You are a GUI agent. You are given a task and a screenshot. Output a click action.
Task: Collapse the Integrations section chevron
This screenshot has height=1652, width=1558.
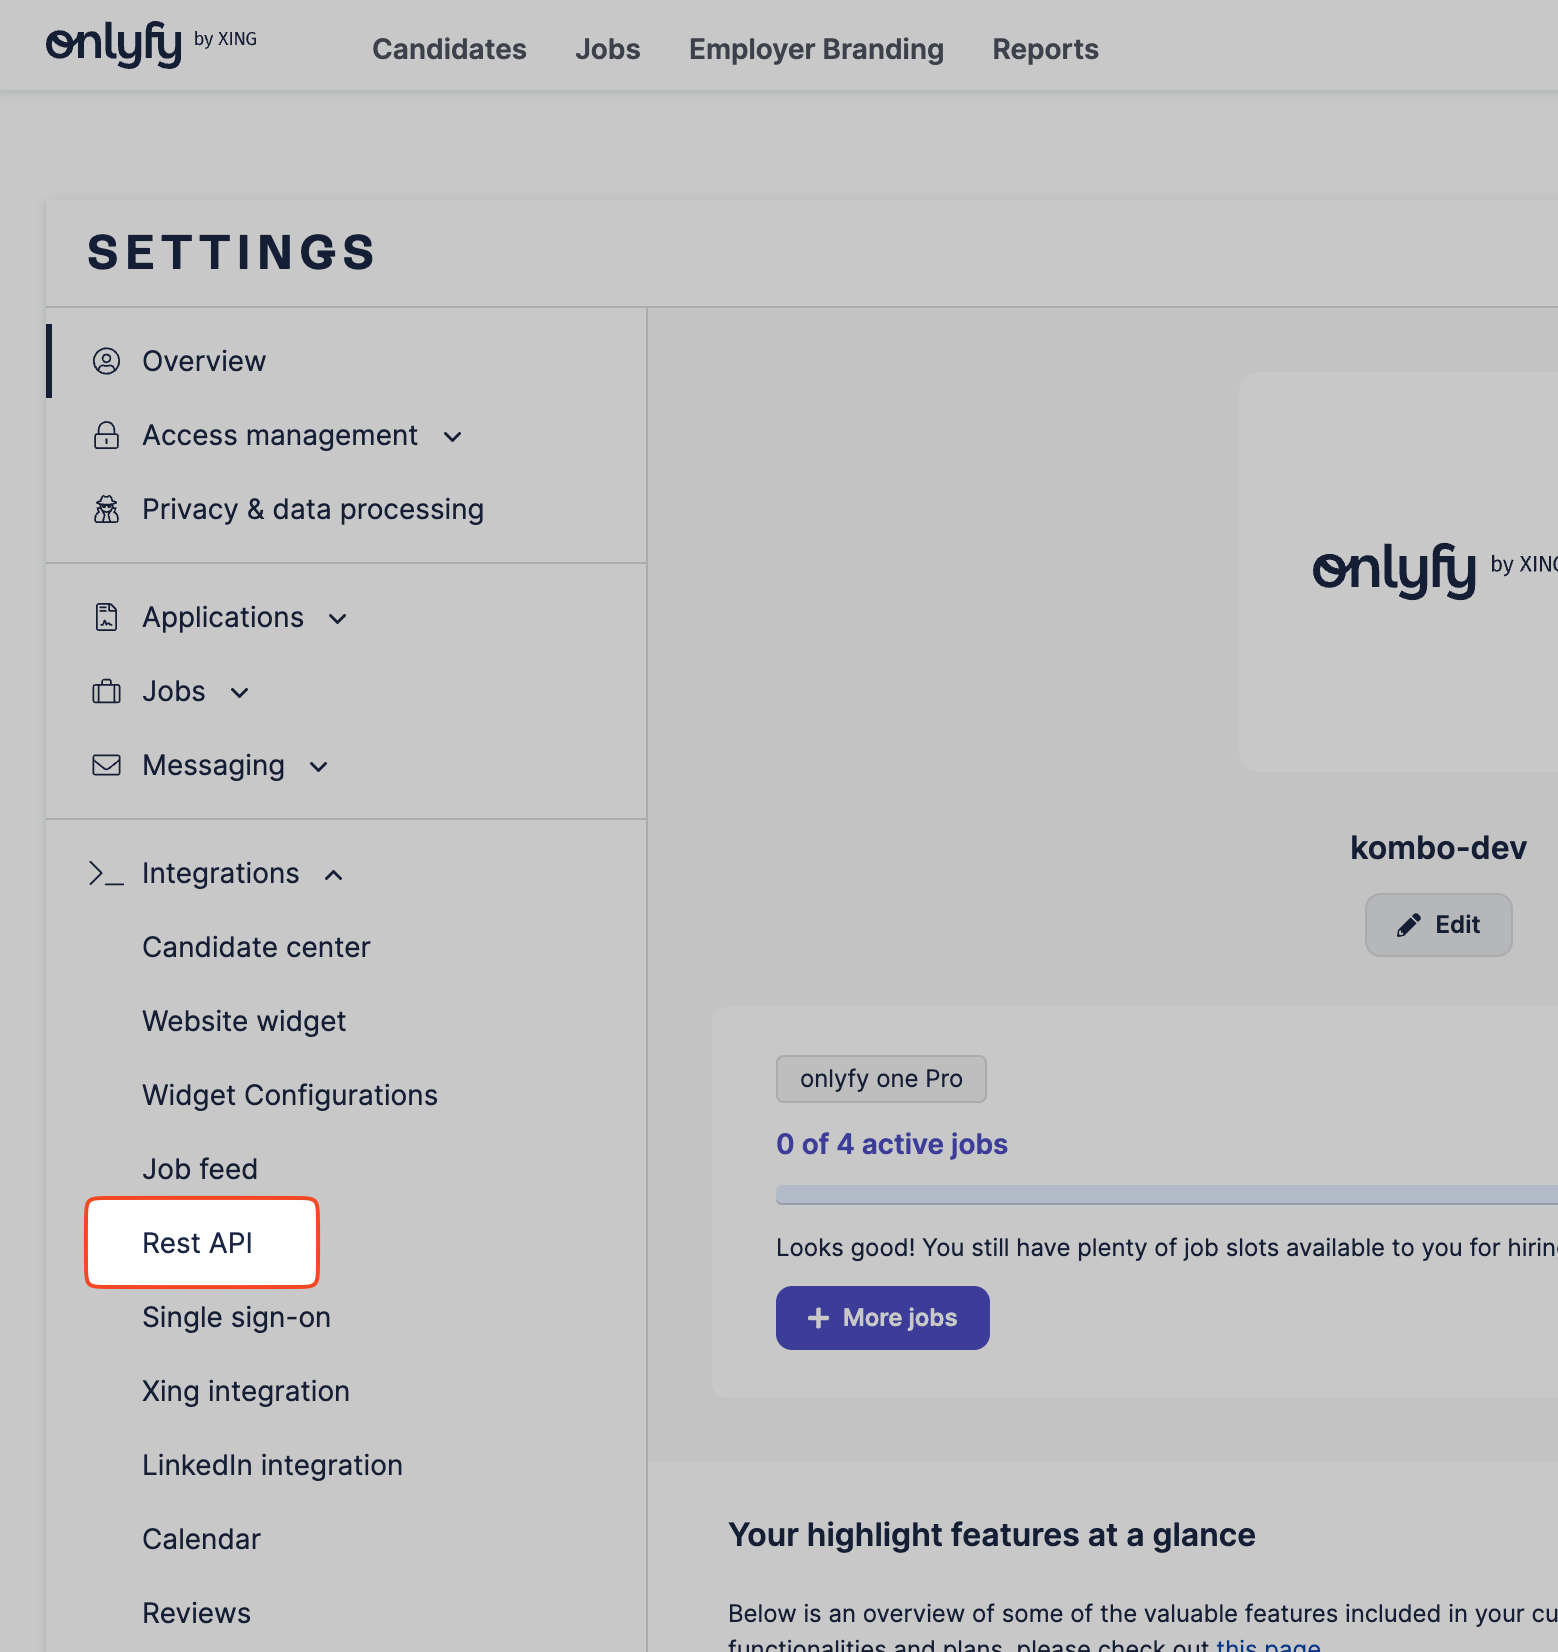(x=334, y=875)
